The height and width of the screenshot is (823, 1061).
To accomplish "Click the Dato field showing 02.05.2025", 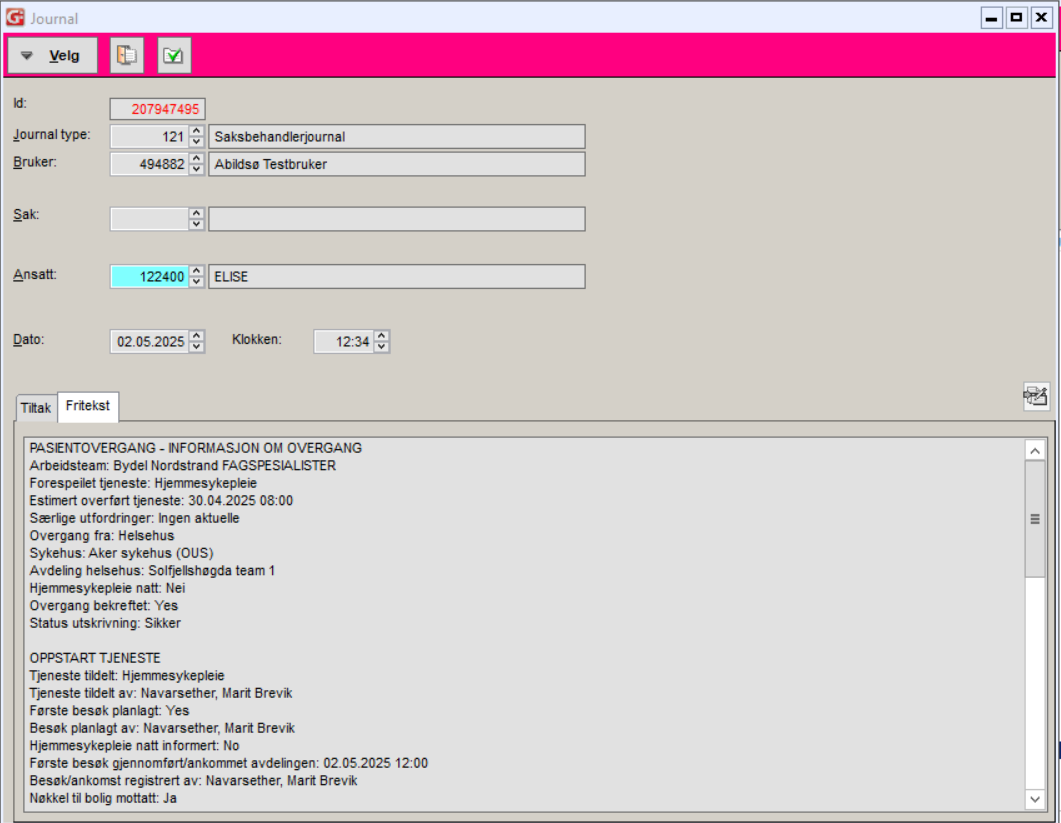I will (149, 342).
